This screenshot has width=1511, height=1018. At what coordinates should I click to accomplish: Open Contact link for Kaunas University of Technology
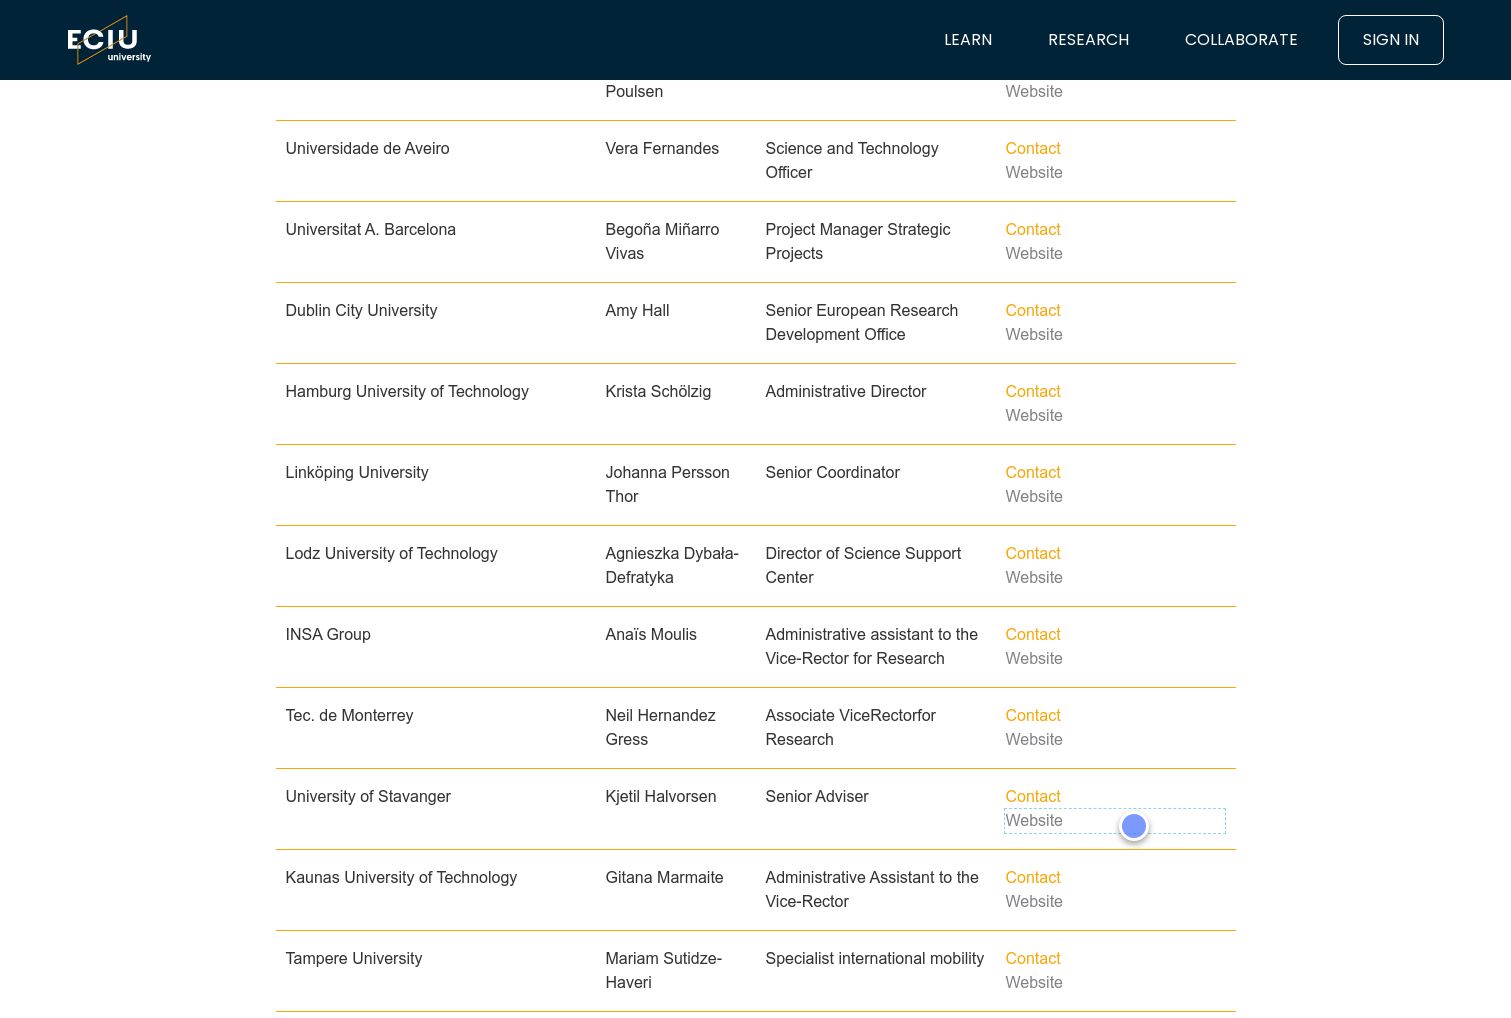click(1033, 877)
